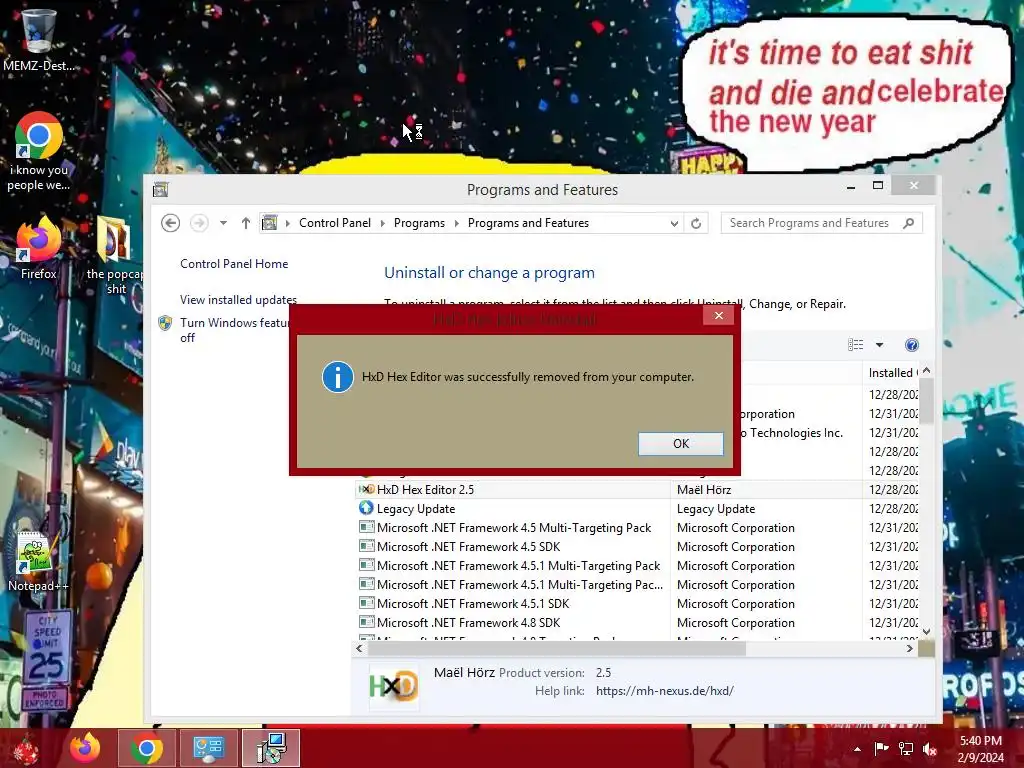The width and height of the screenshot is (1024, 768).
Task: Click the change view list icon
Action: (x=856, y=344)
